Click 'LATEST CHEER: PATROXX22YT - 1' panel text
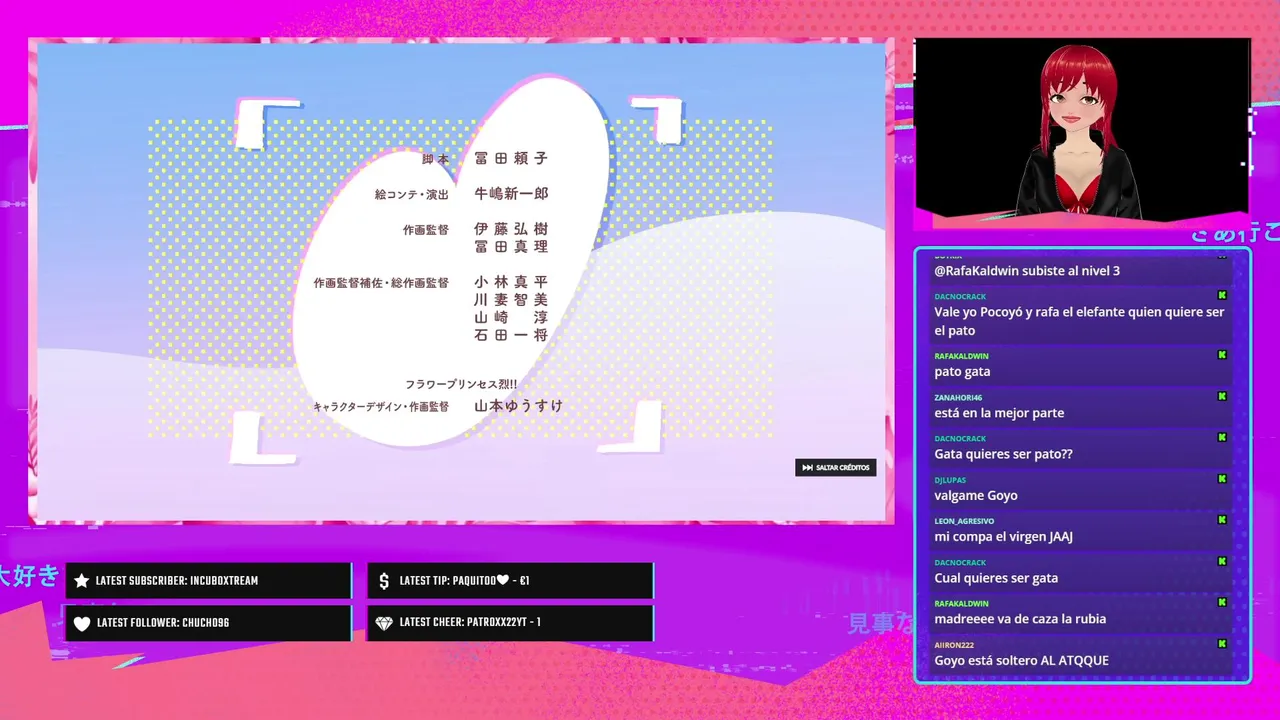This screenshot has width=1280, height=720. click(x=470, y=623)
